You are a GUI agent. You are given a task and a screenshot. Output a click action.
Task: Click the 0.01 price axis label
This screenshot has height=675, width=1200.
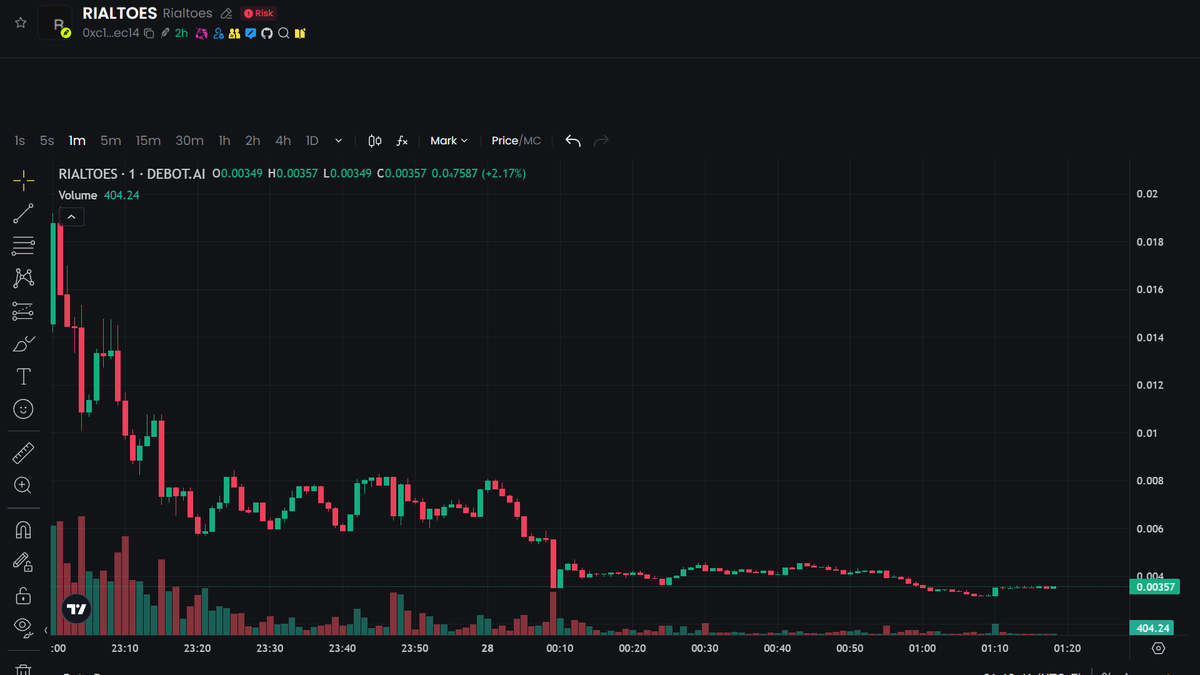1146,433
